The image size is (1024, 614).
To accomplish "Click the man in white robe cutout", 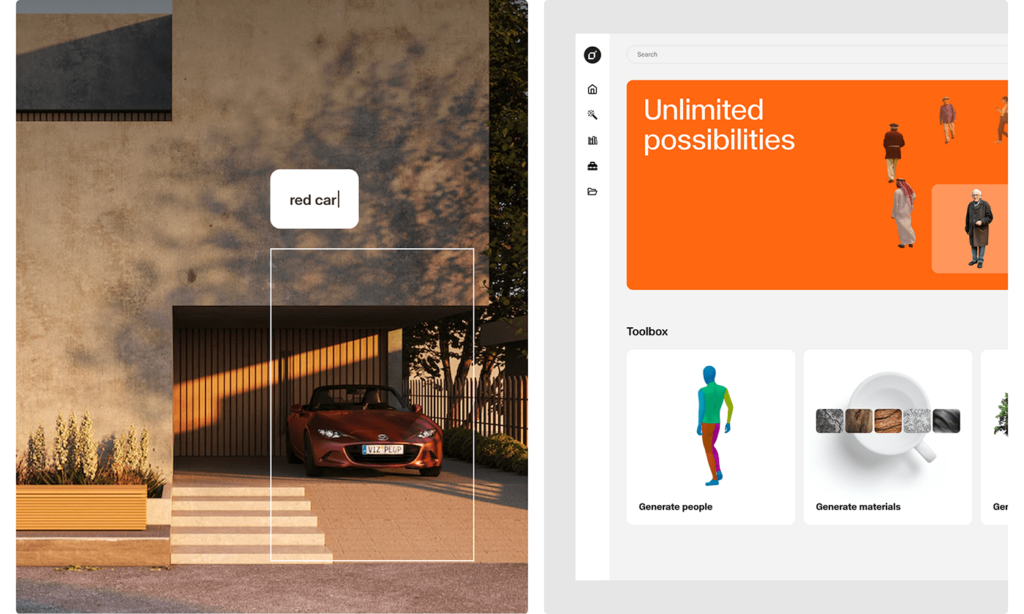I will pos(904,214).
